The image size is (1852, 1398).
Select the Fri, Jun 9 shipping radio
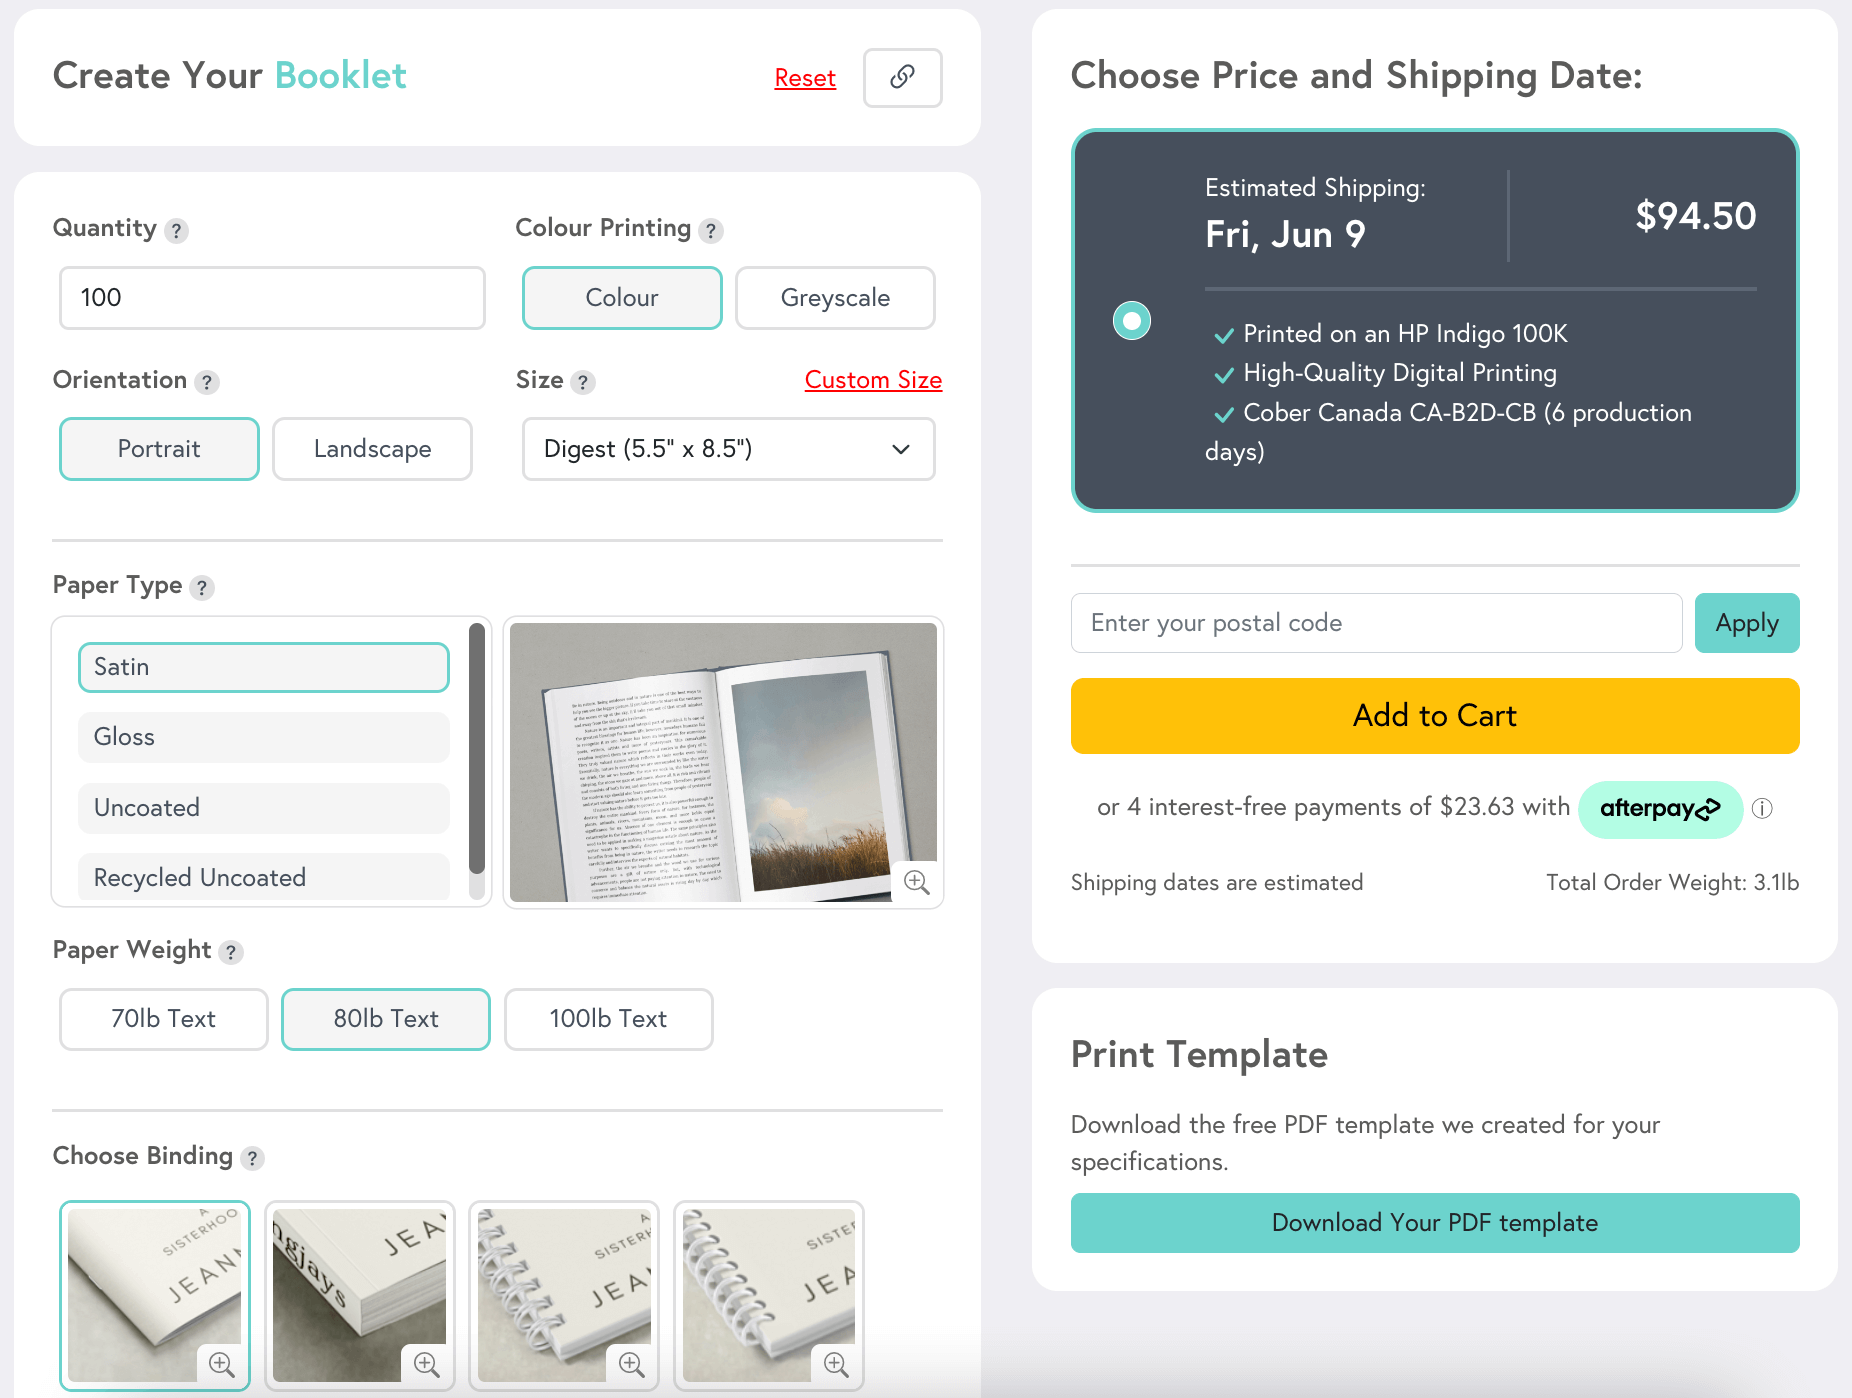(x=1131, y=321)
